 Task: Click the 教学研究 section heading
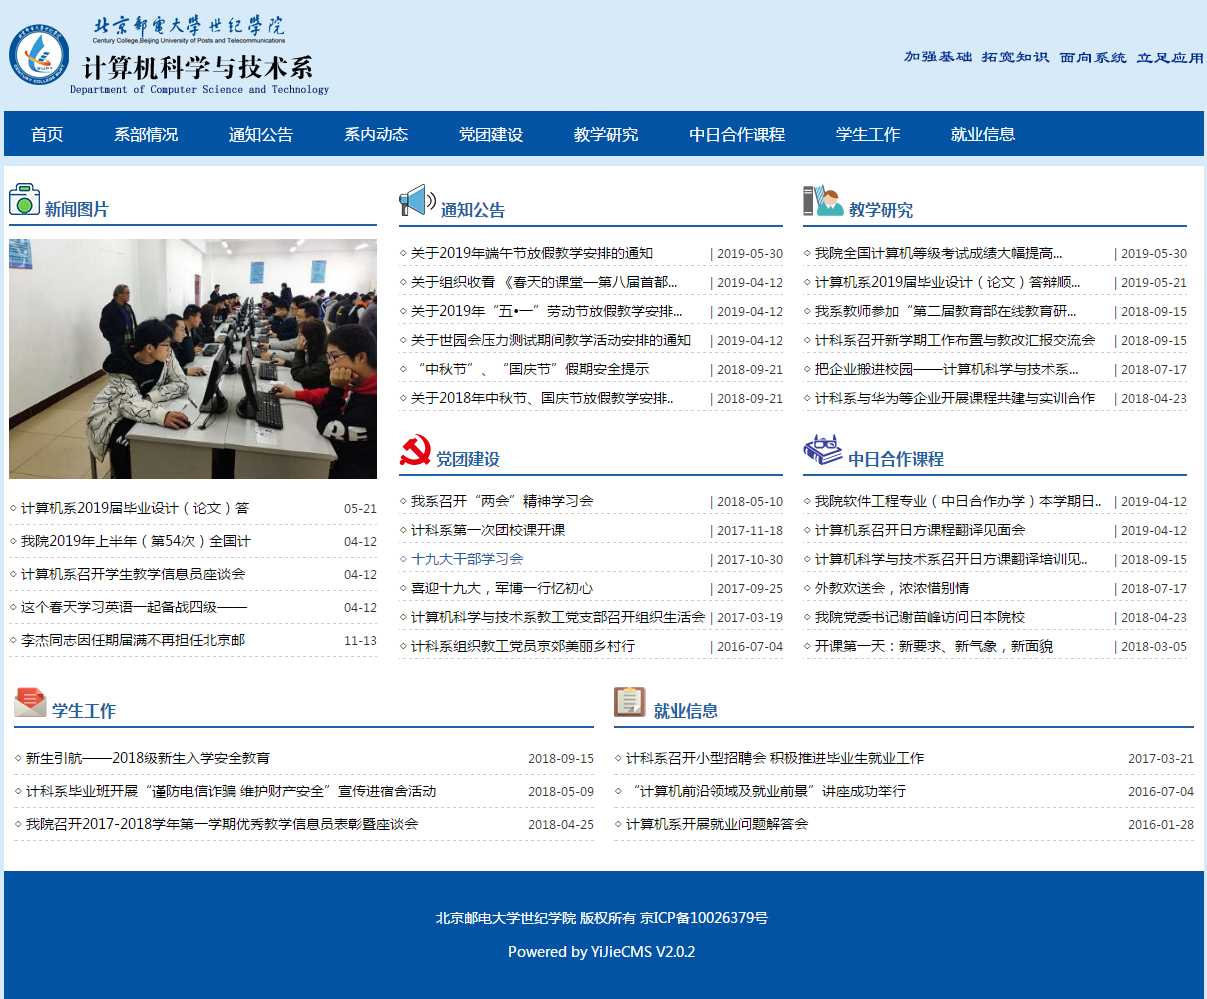pyautogui.click(x=880, y=210)
